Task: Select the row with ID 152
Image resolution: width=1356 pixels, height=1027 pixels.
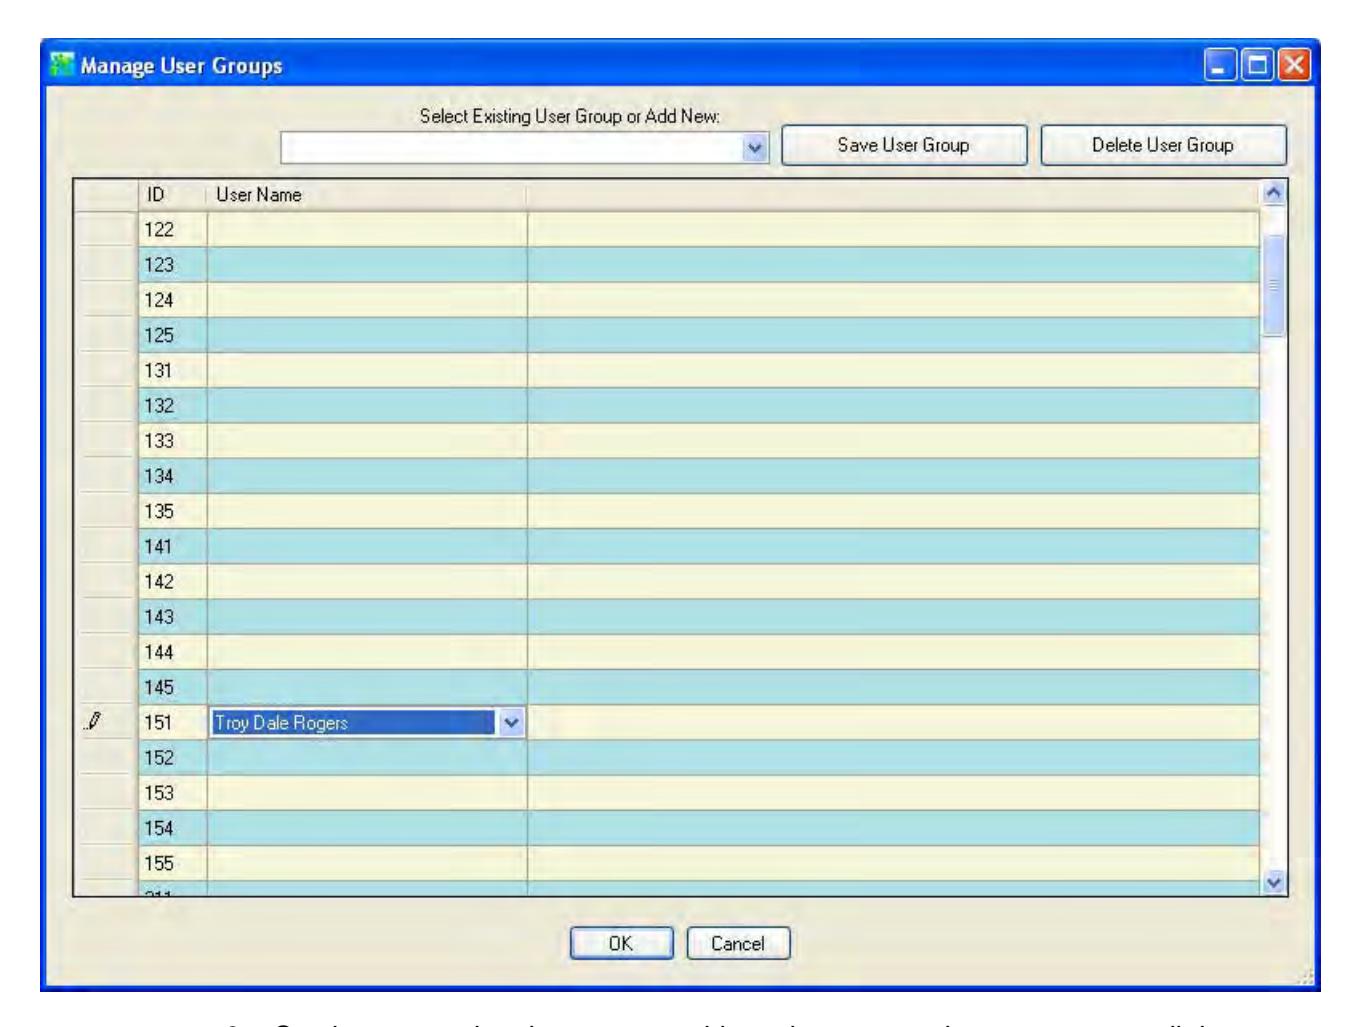Action: 667,758
